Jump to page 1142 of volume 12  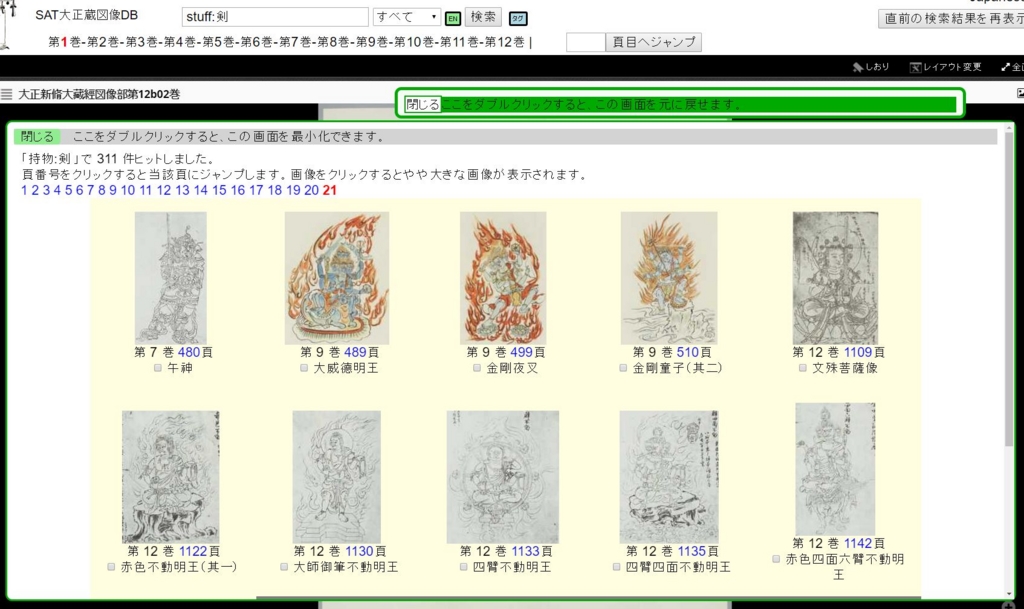pos(858,544)
